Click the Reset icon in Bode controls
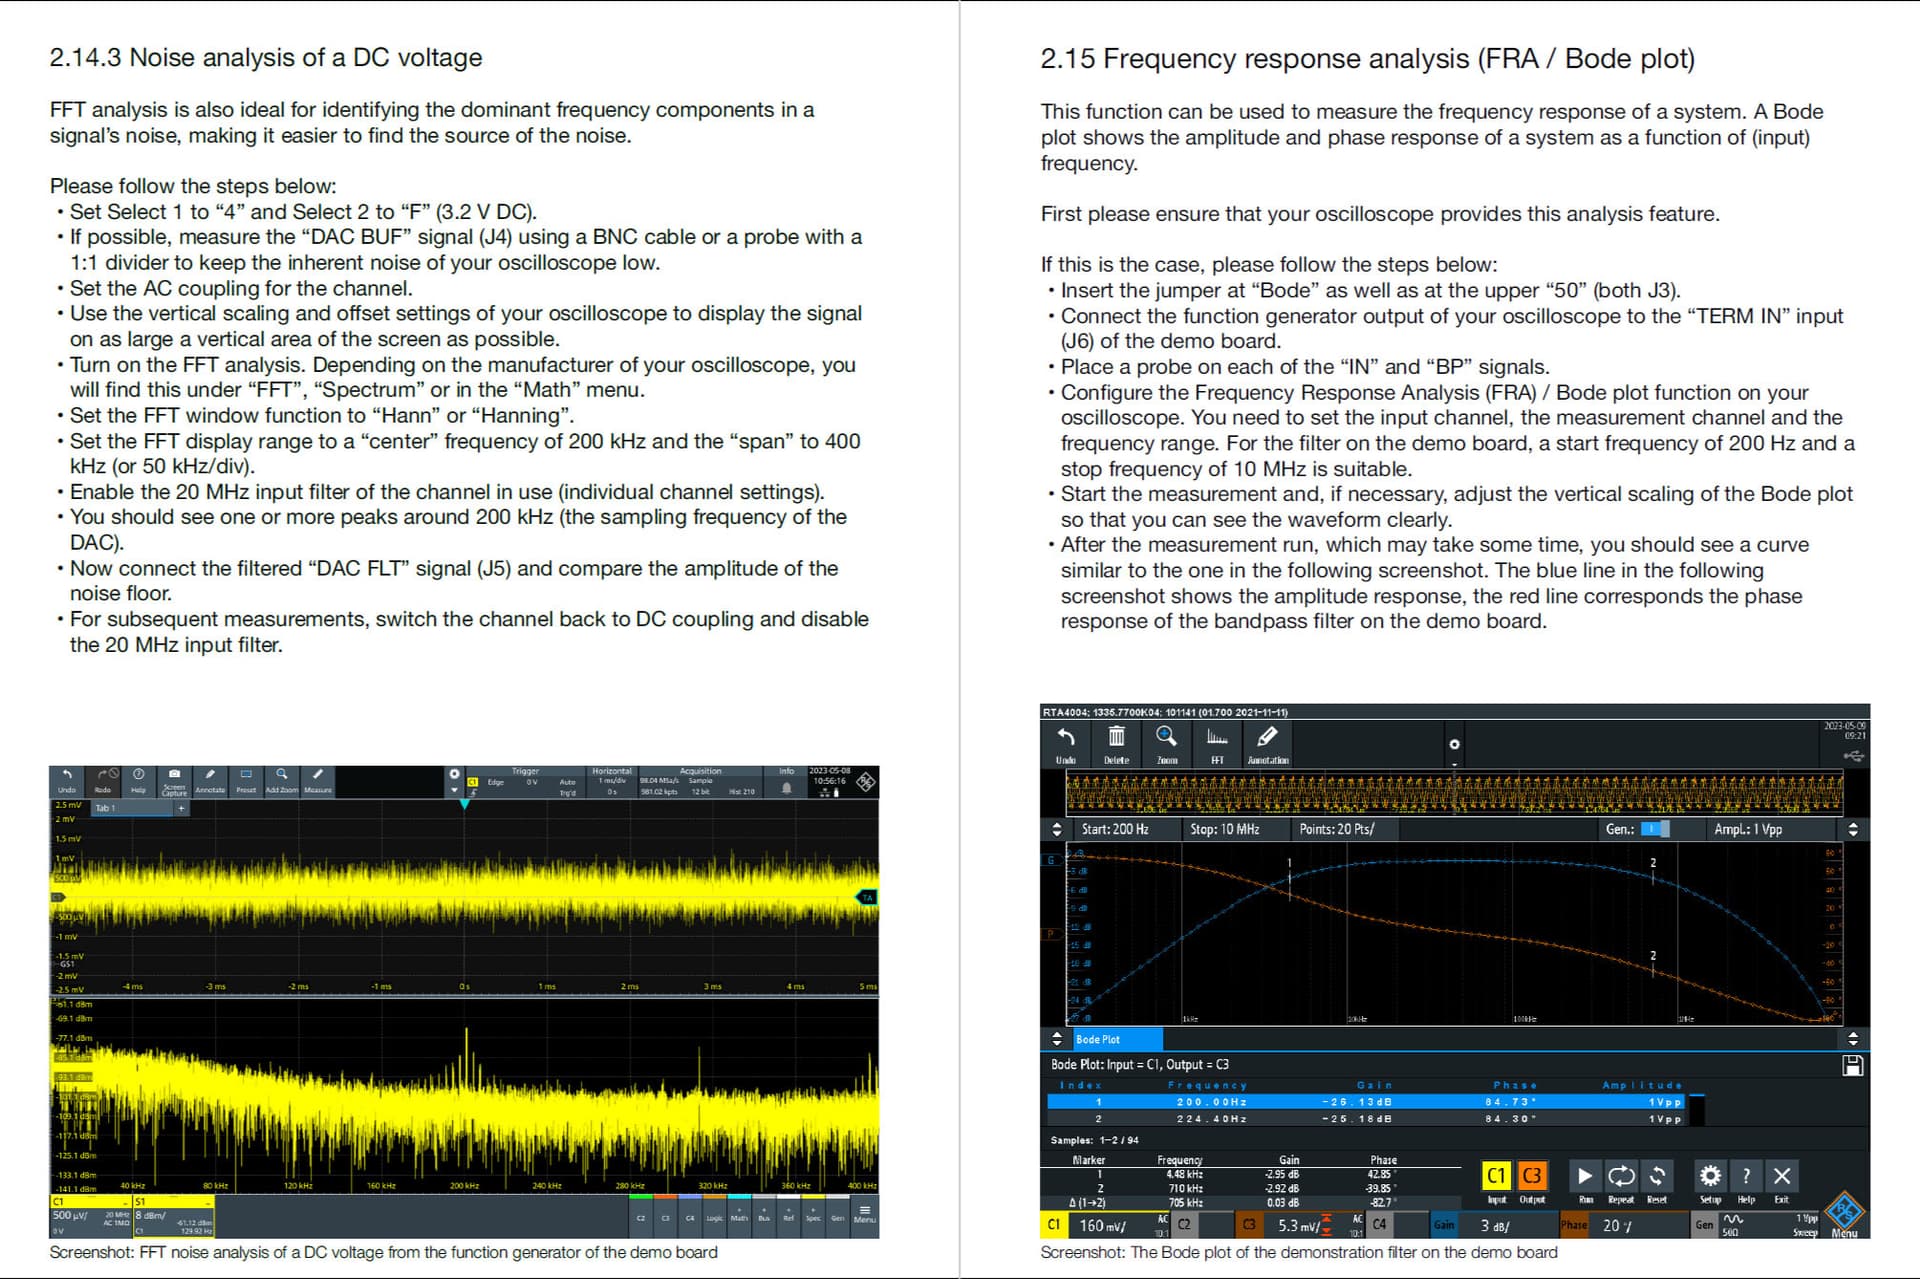 pyautogui.click(x=1657, y=1177)
